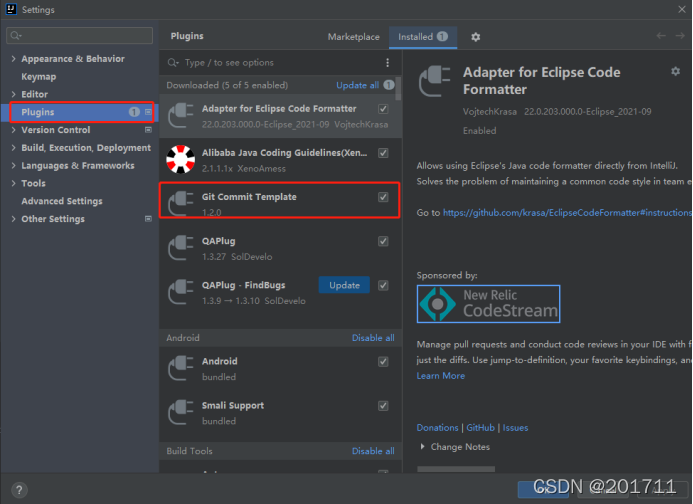This screenshot has width=693, height=504.
Task: Click the Android plugin icon
Action: point(180,368)
